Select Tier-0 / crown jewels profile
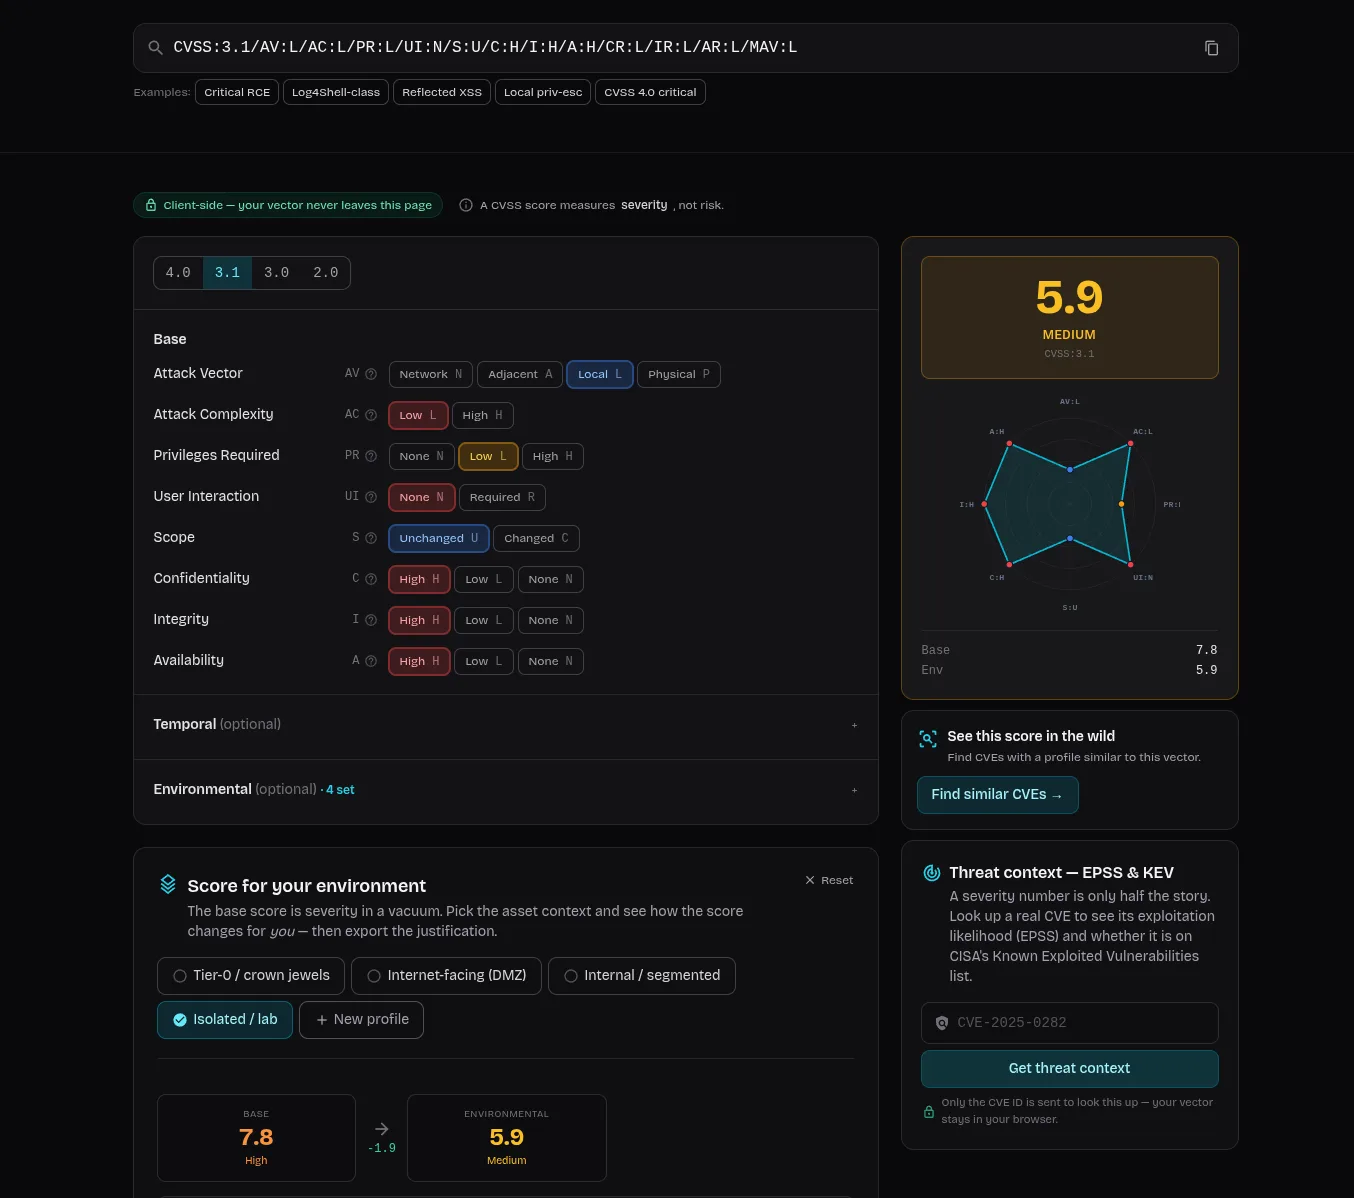Viewport: 1354px width, 1198px height. 251,976
